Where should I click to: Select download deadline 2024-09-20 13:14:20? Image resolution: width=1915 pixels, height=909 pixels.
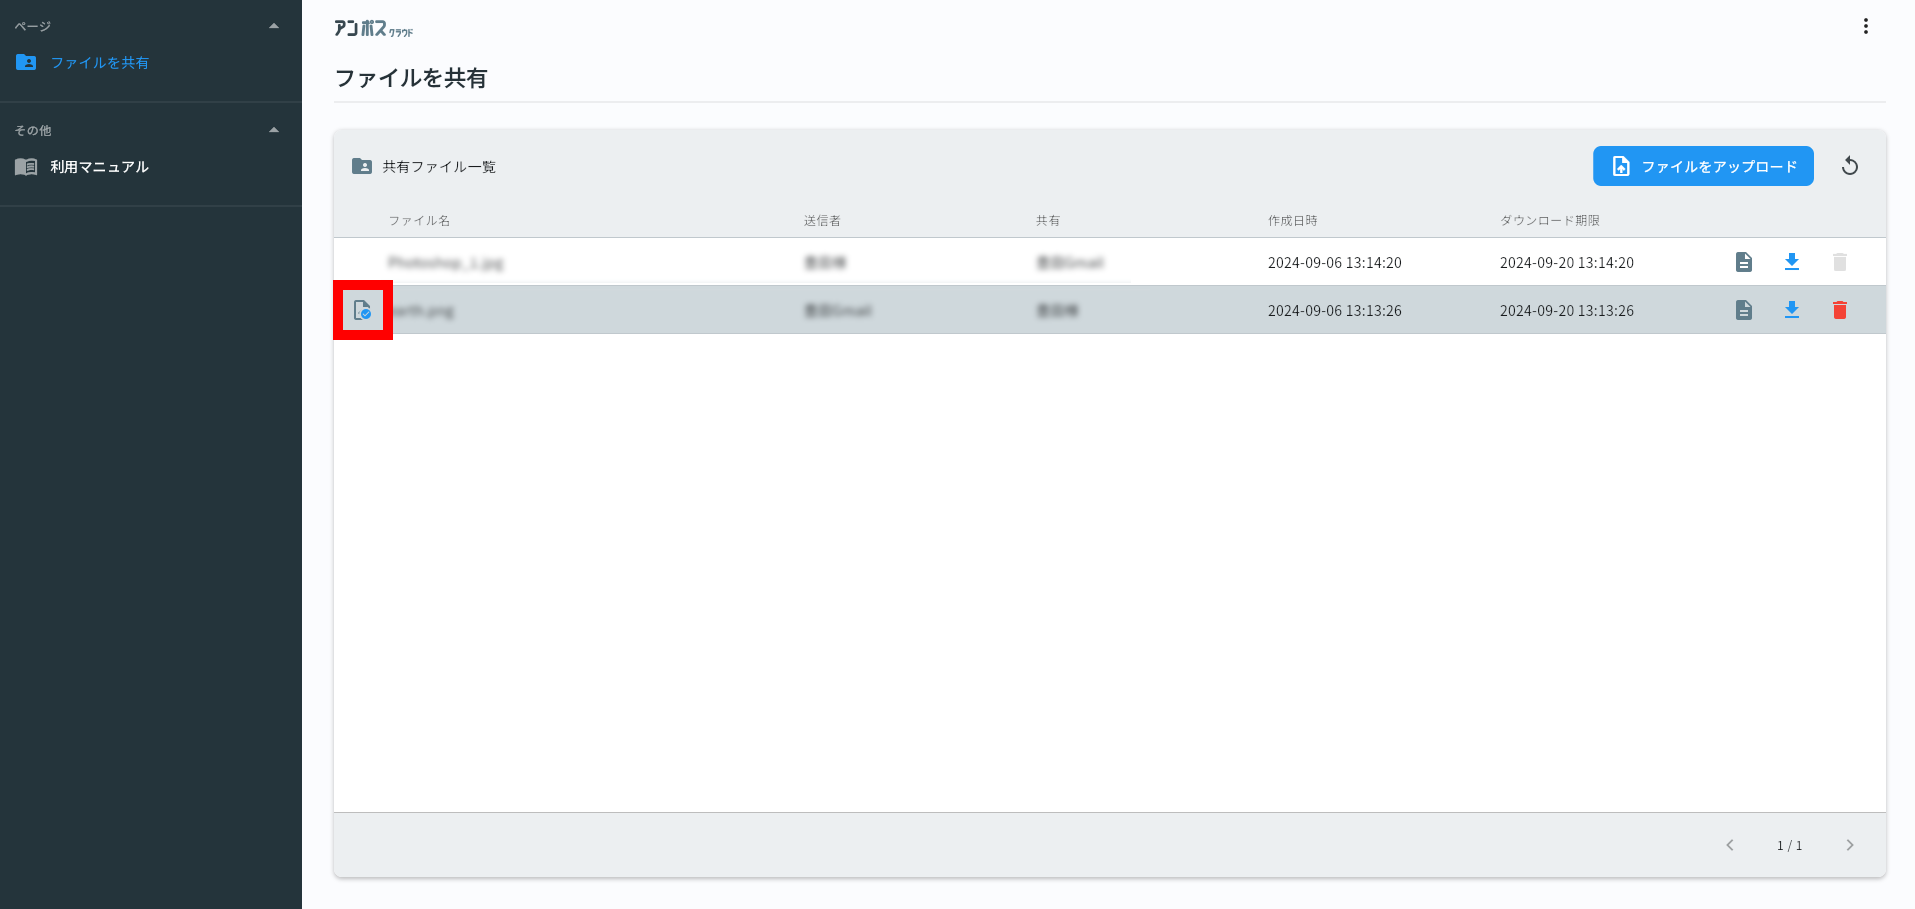point(1566,263)
